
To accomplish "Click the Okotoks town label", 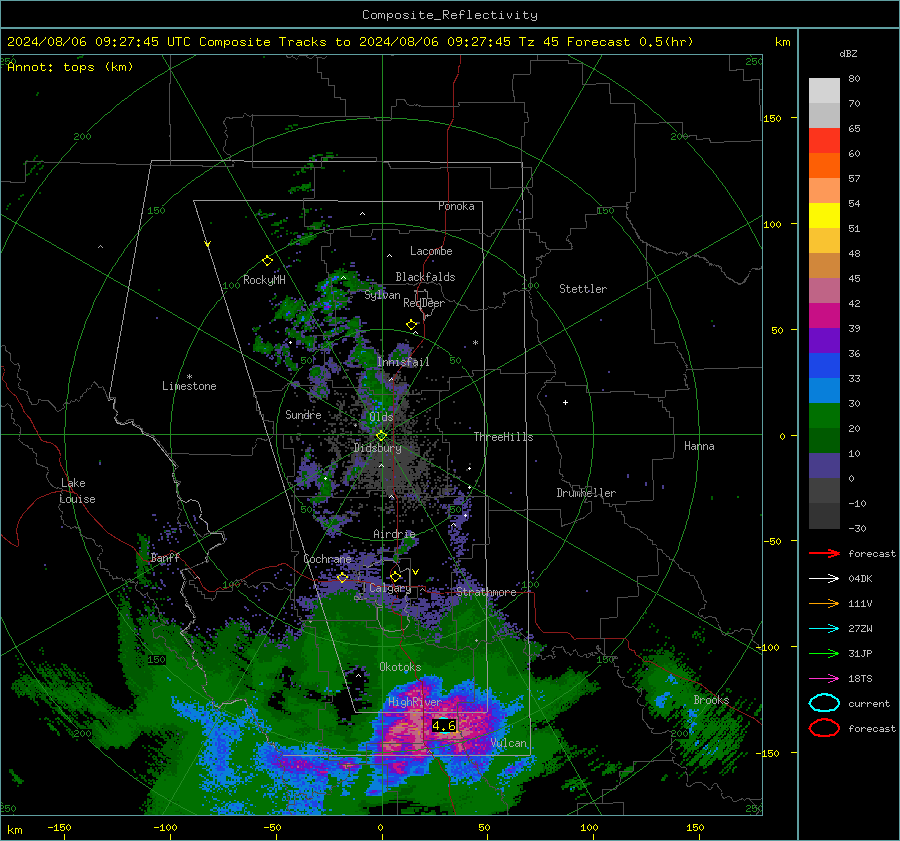I will [x=400, y=667].
